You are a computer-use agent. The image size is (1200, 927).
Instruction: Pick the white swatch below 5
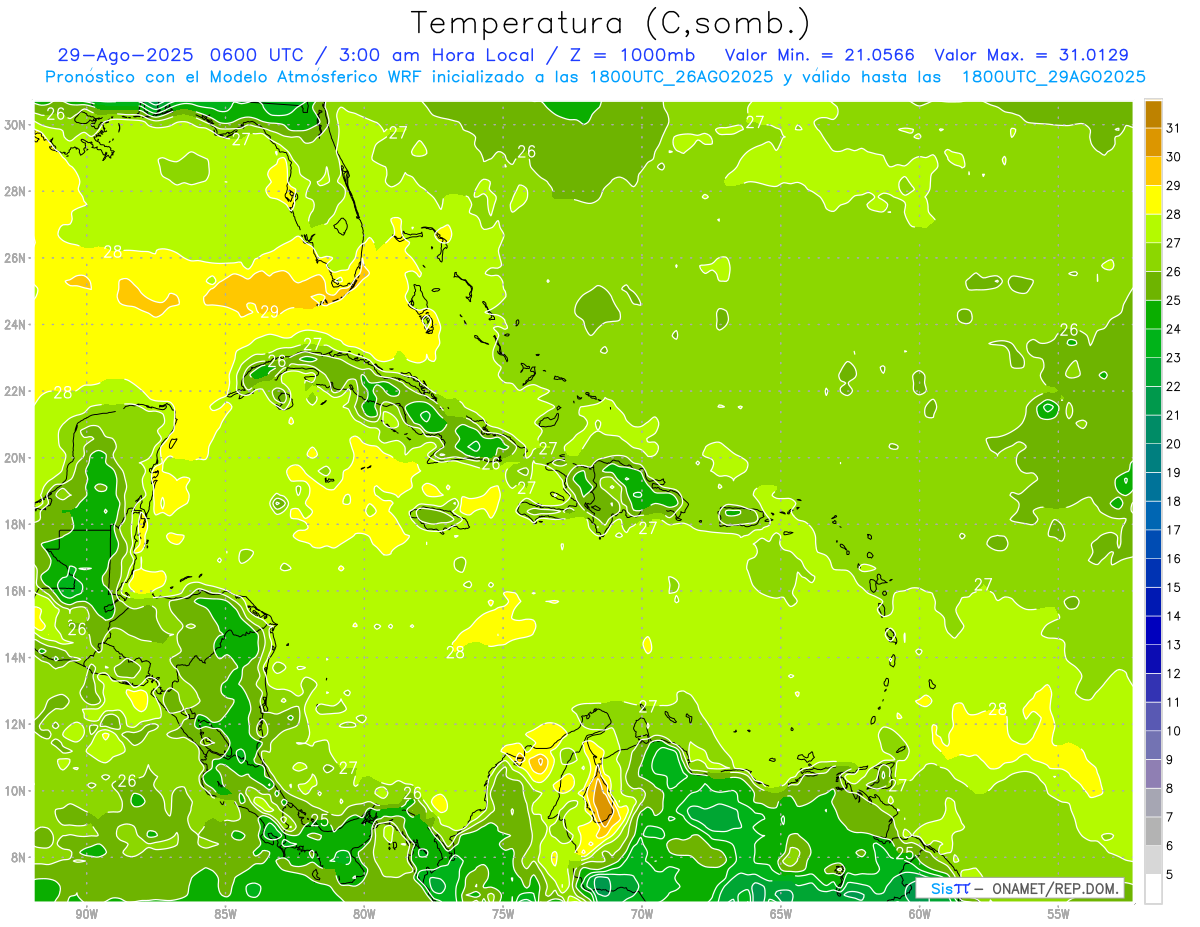click(1153, 889)
